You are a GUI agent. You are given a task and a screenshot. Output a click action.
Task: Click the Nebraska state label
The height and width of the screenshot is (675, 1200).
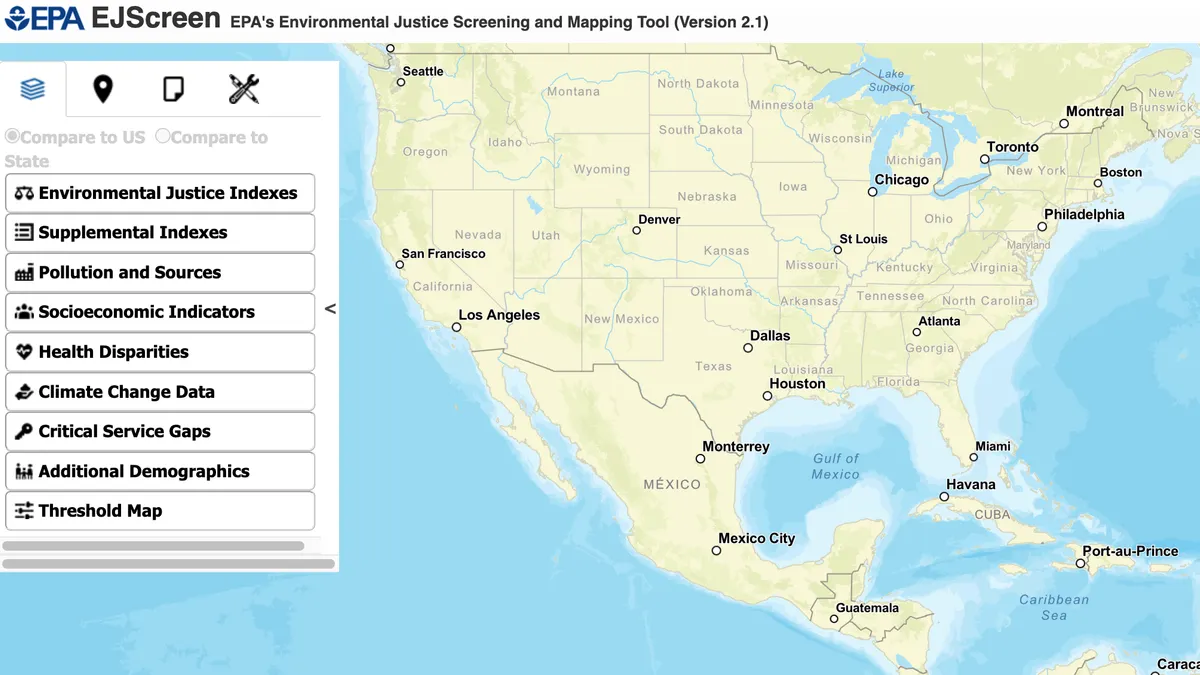(x=707, y=197)
